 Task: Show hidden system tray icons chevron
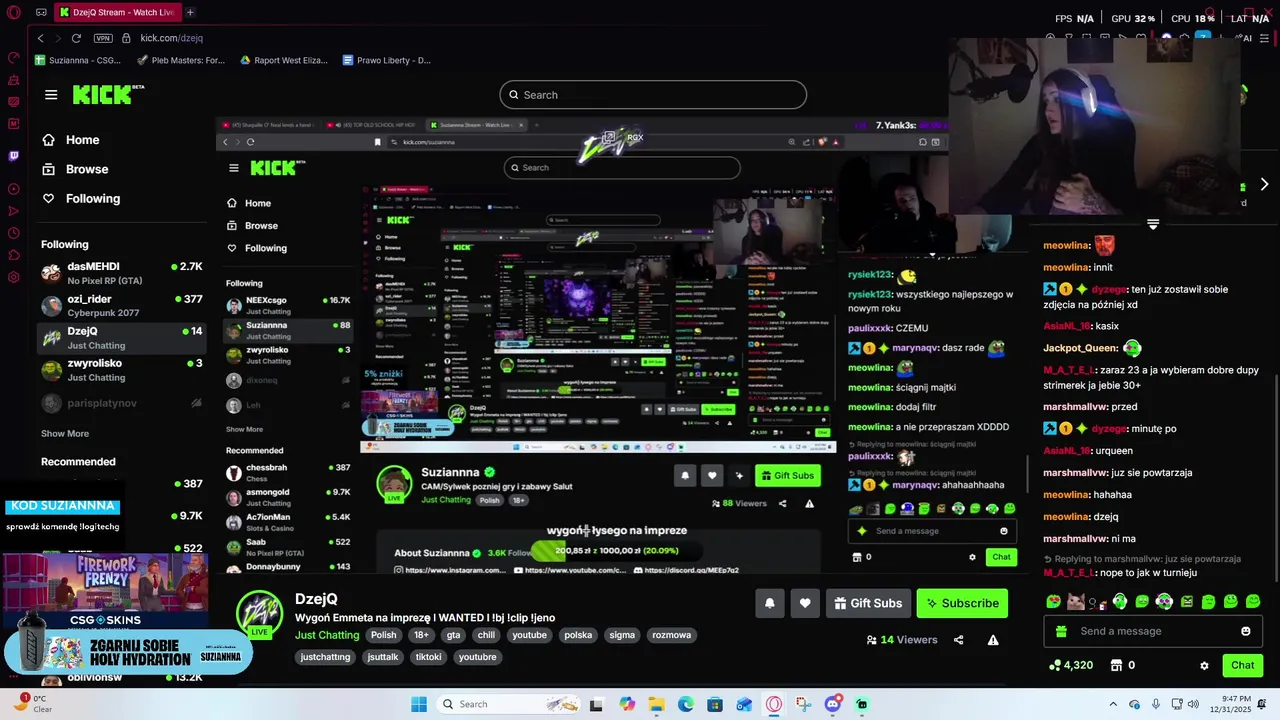tap(1113, 704)
